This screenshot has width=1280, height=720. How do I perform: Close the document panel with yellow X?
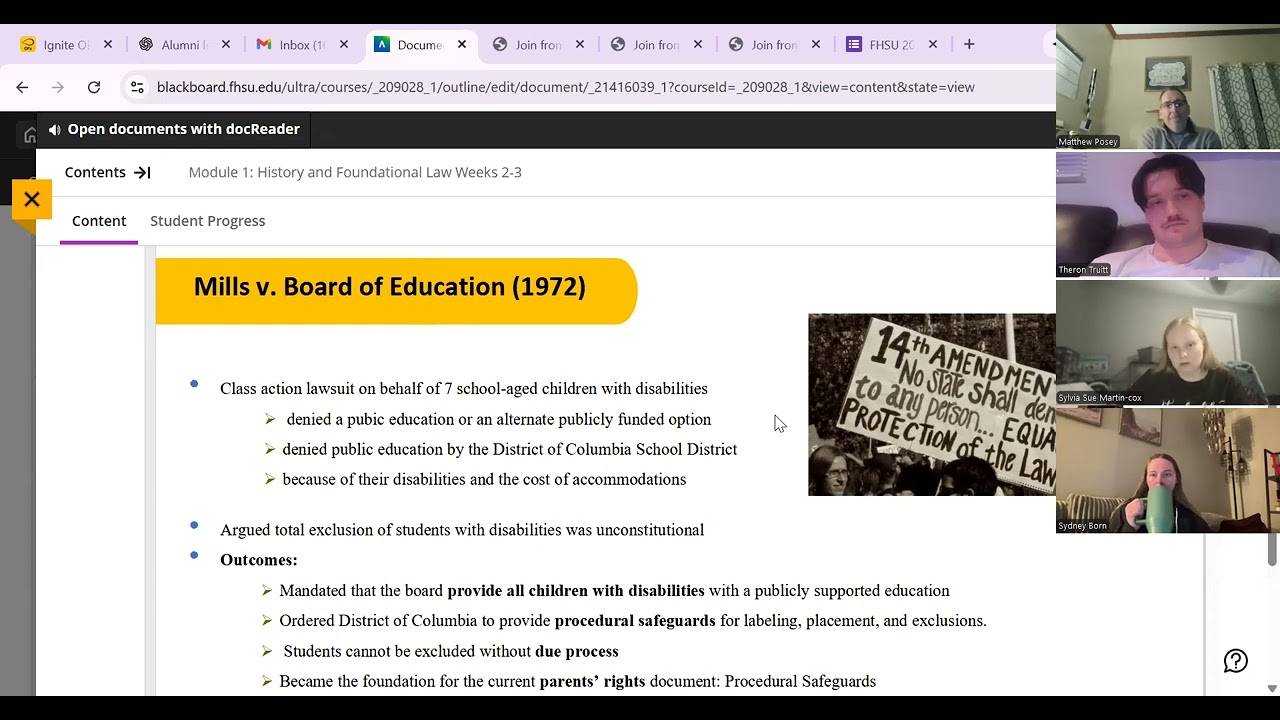click(x=32, y=199)
